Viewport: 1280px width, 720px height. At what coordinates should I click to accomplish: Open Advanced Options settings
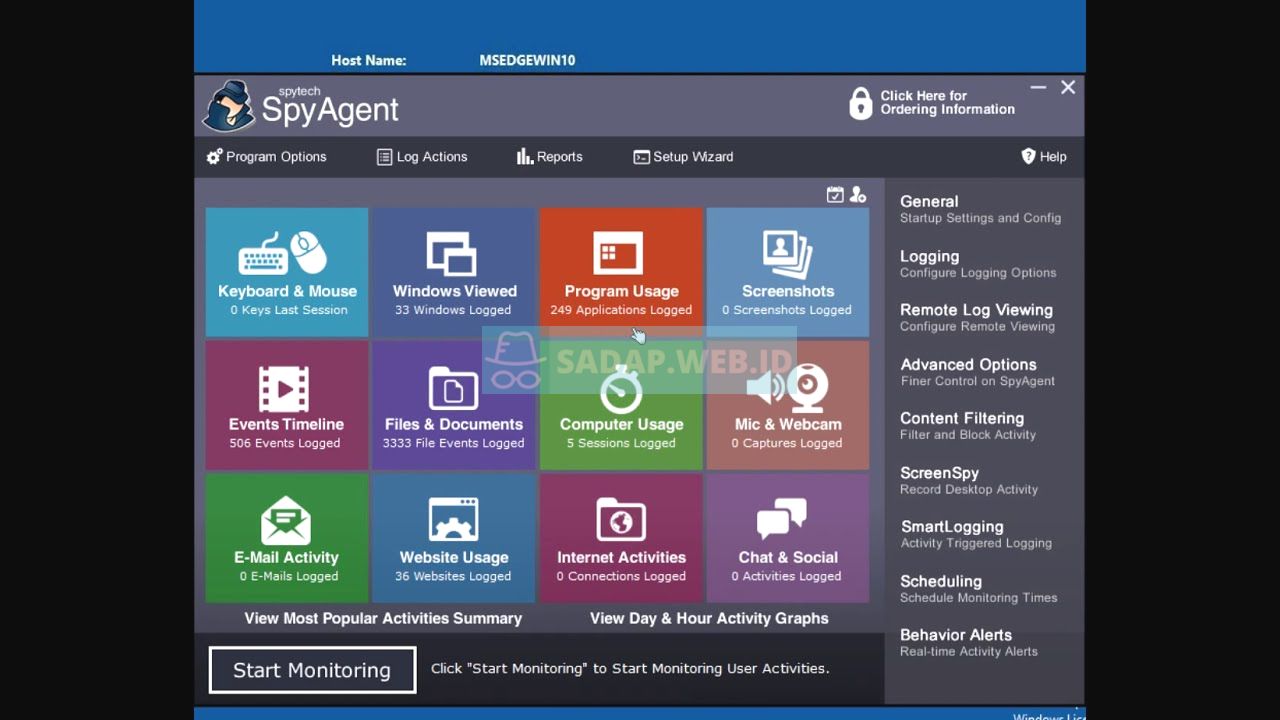pos(977,372)
